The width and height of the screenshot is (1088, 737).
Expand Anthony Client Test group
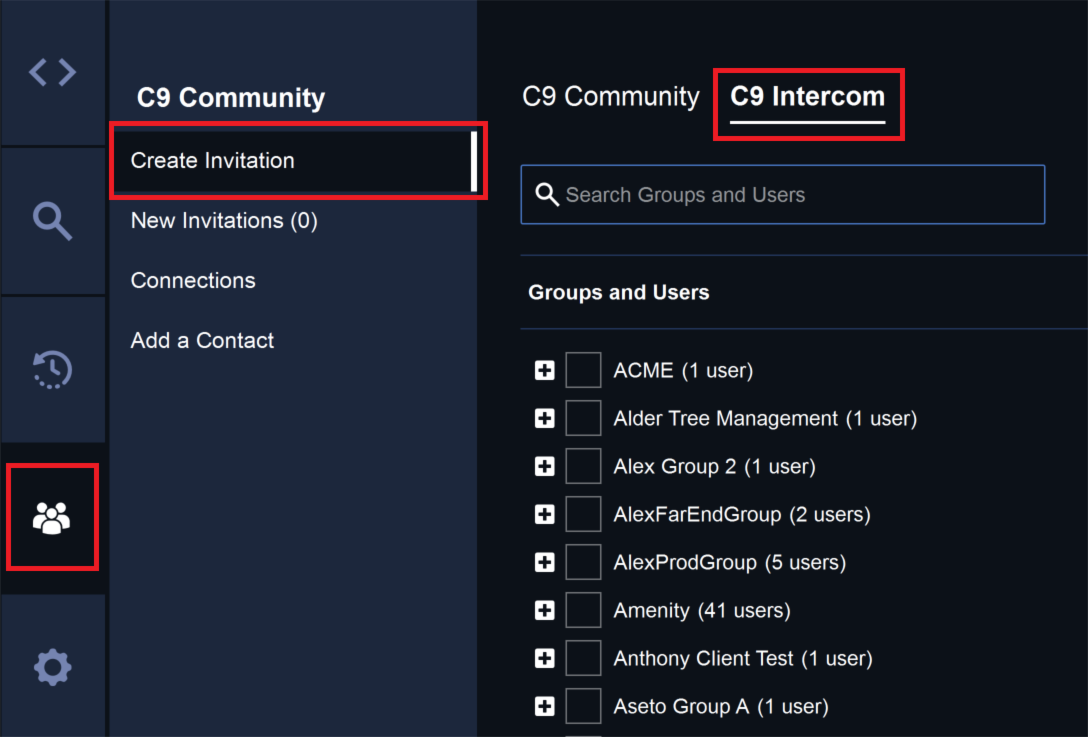tap(545, 658)
